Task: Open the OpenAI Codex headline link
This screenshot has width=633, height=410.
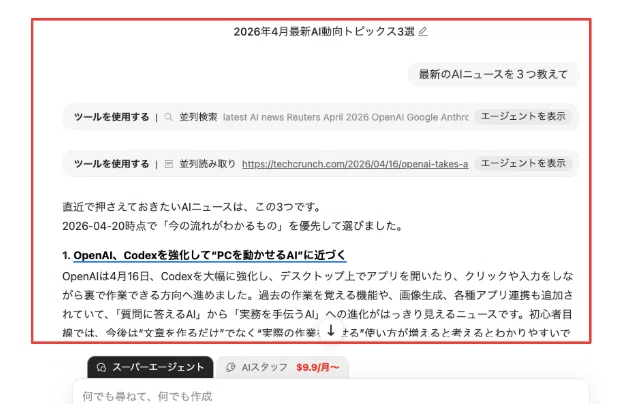Action: [x=210, y=255]
